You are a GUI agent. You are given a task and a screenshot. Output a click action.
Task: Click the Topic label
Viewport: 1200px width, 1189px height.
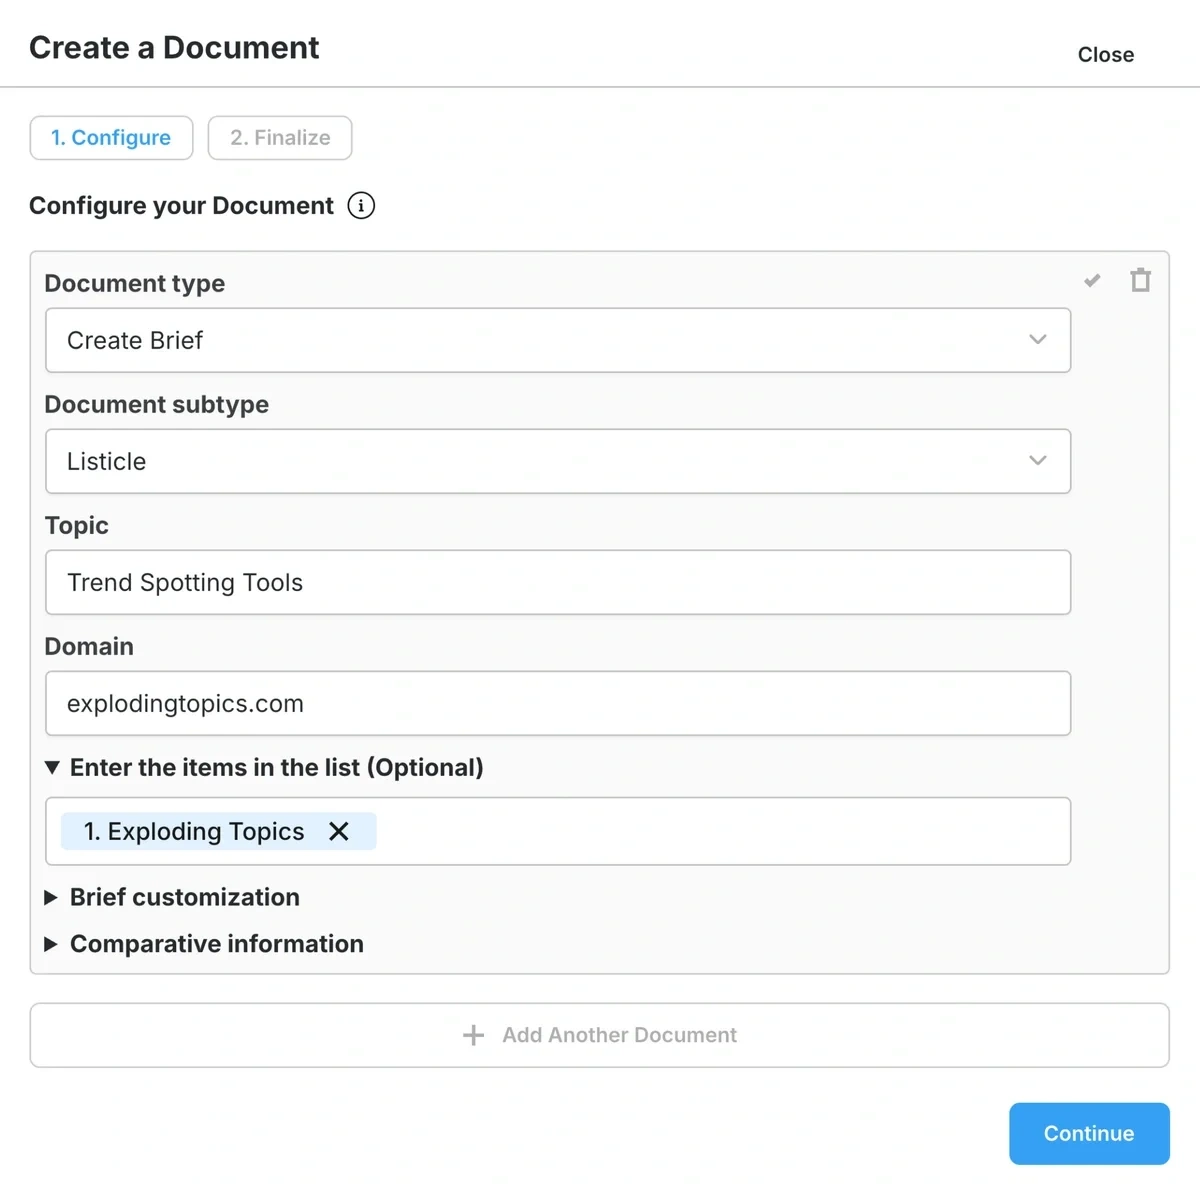(x=77, y=525)
